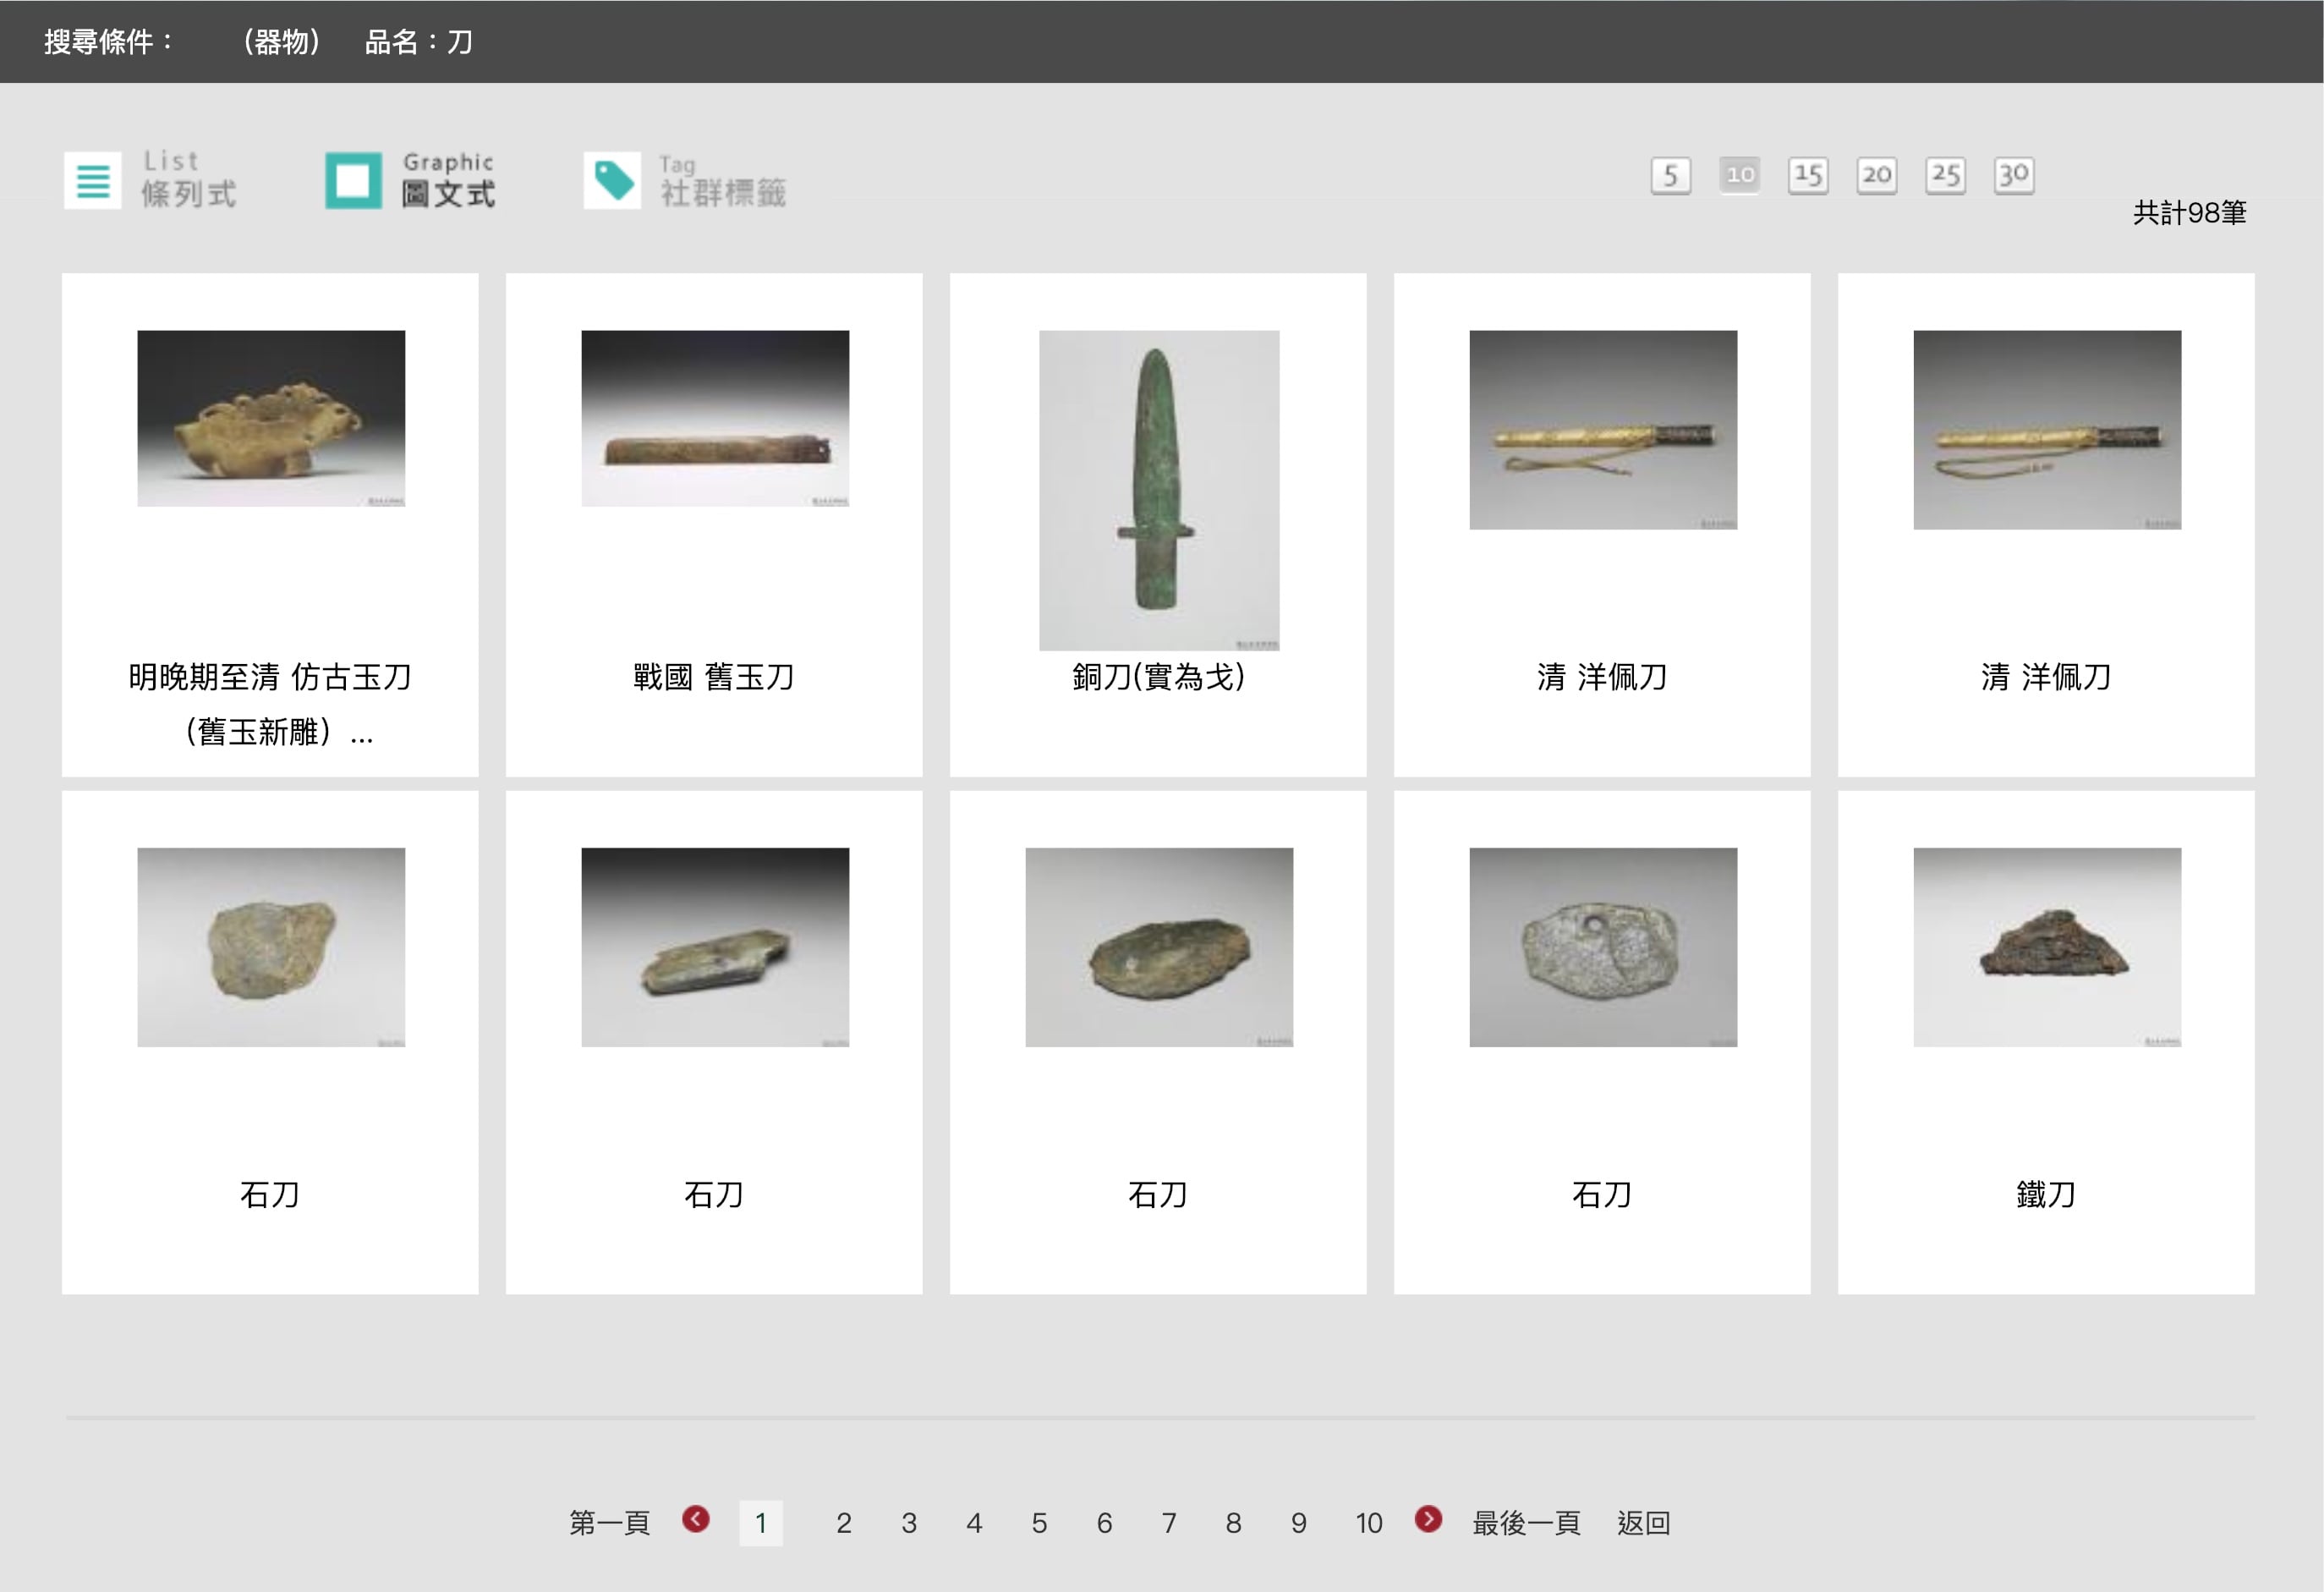Image resolution: width=2324 pixels, height=1592 pixels.
Task: Go to page 6
Action: (1104, 1523)
